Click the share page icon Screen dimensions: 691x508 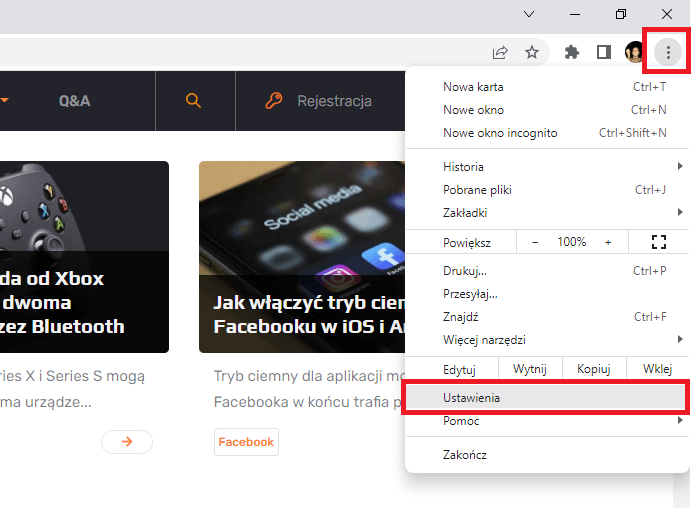(500, 52)
